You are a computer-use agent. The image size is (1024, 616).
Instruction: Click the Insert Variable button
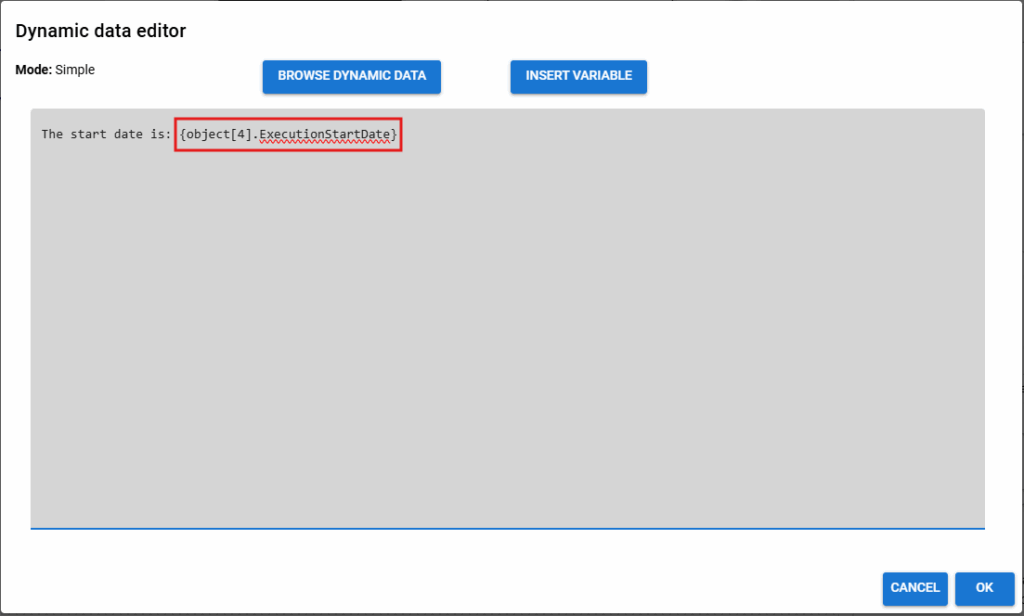point(579,76)
